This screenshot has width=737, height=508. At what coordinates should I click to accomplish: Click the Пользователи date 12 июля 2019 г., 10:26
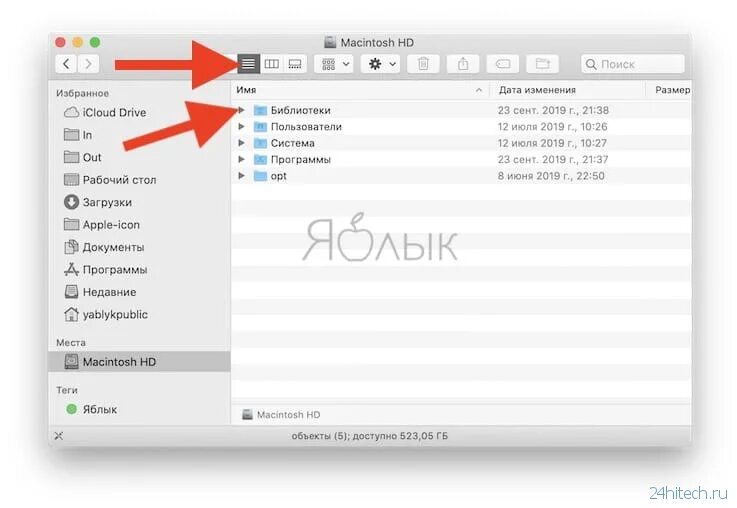tap(552, 127)
